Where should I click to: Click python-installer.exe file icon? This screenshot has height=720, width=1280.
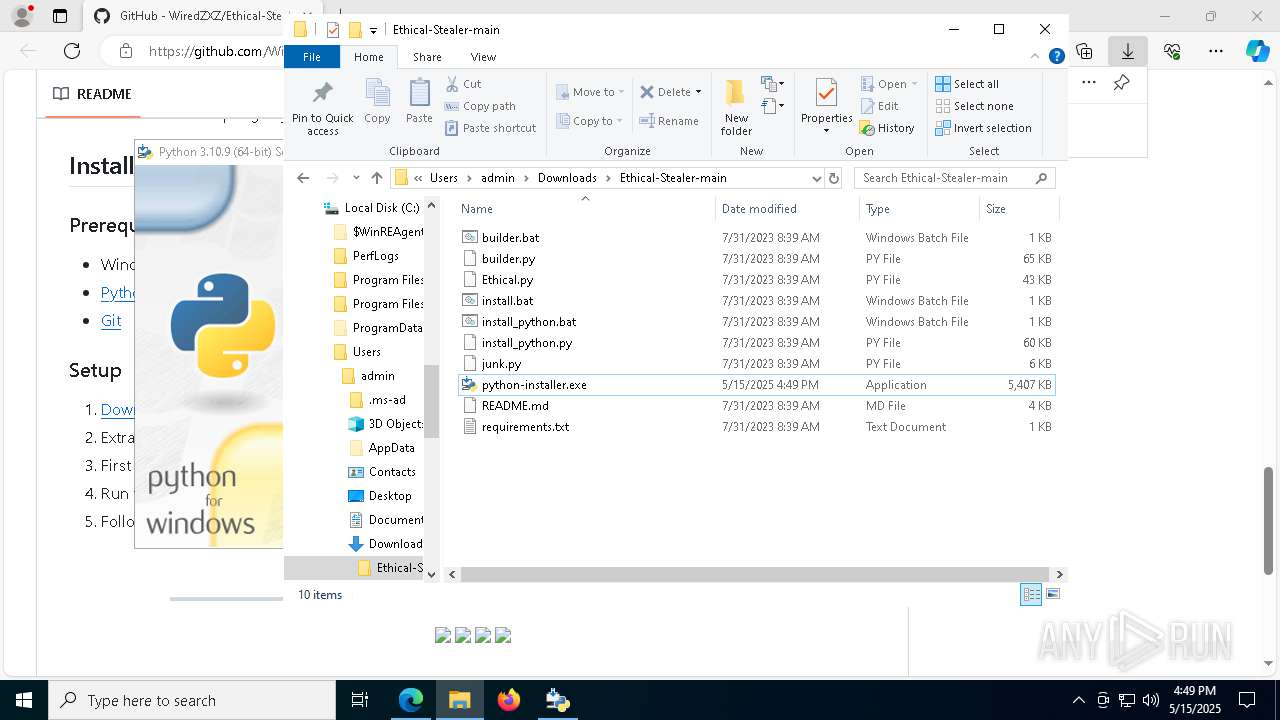[x=469, y=384]
